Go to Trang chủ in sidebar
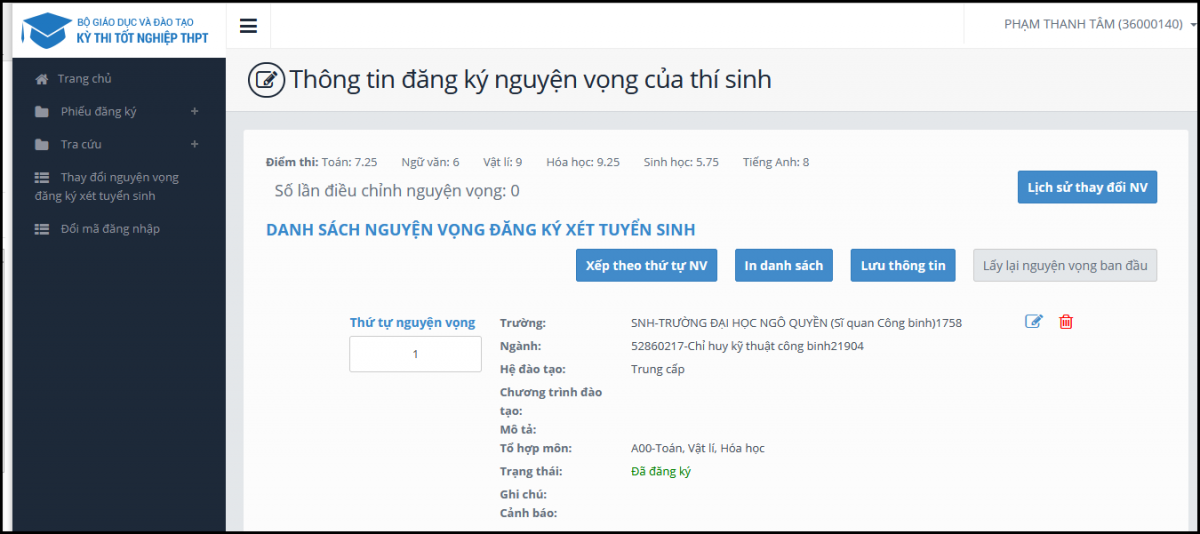The image size is (1200, 534). (84, 79)
